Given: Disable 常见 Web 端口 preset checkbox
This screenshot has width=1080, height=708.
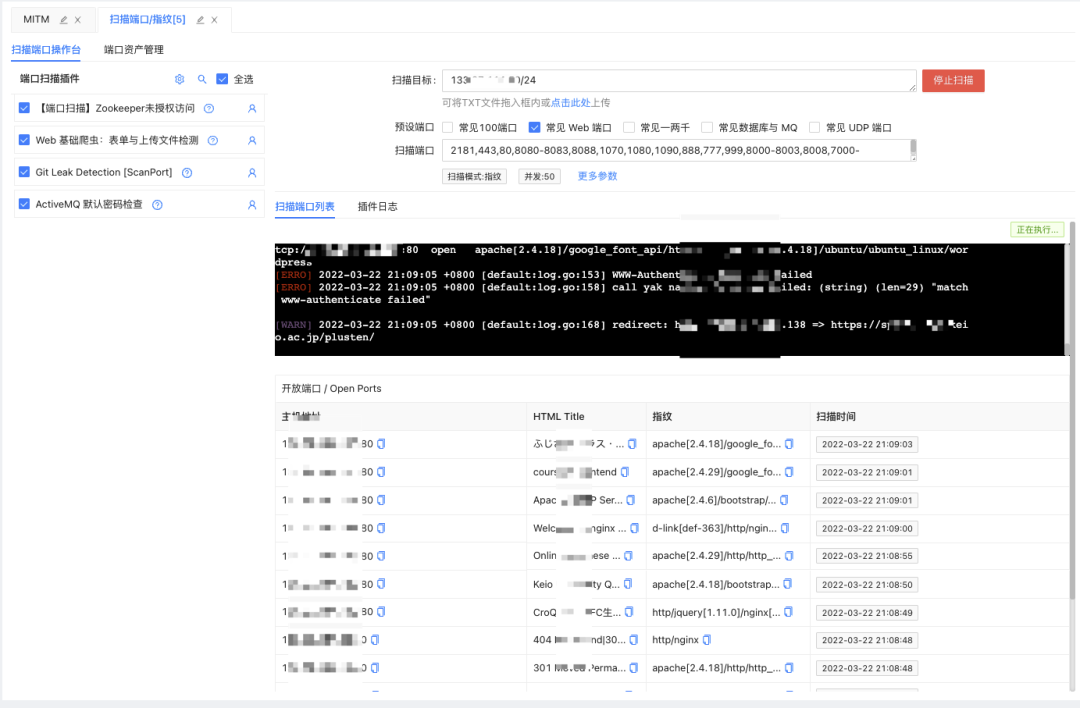Looking at the screenshot, I should click(x=534, y=127).
